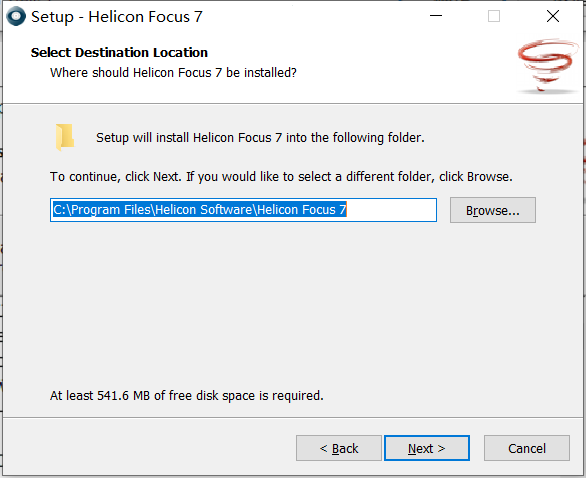Click empty space after the path in field
The height and width of the screenshot is (478, 586).
tap(391, 210)
